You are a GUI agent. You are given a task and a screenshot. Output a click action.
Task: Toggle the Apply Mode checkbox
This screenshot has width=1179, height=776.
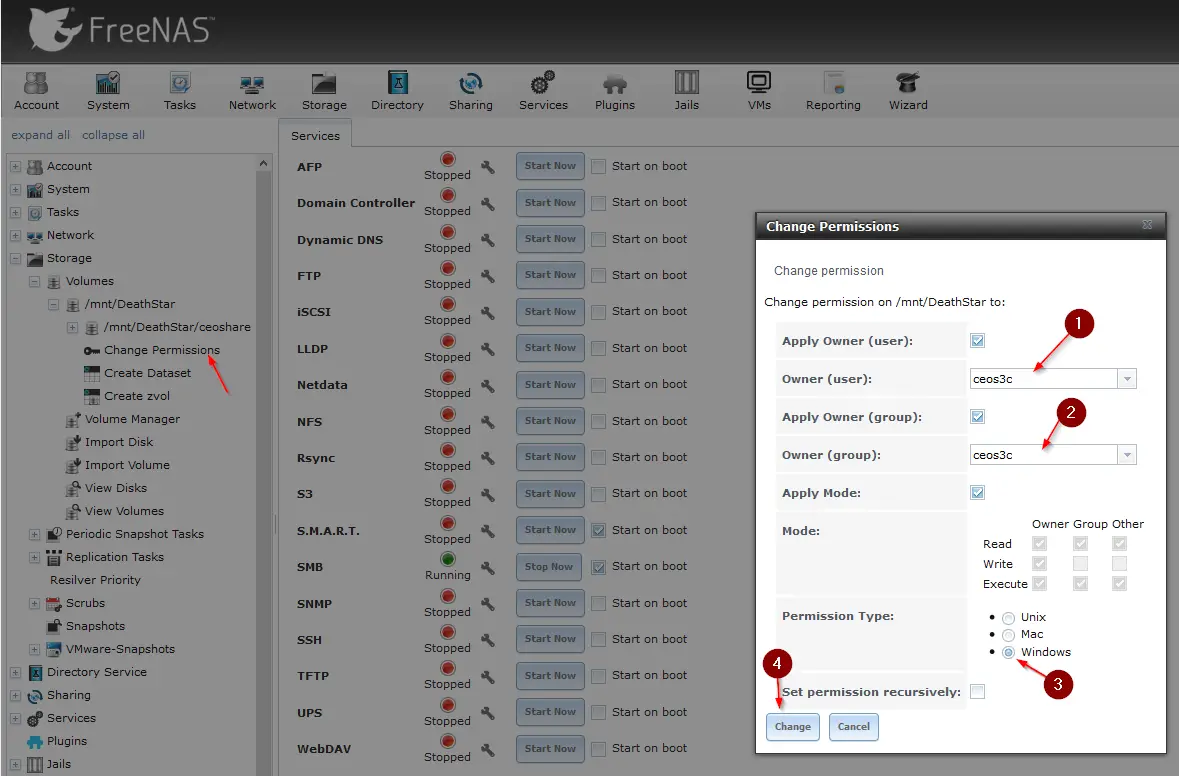tap(977, 493)
